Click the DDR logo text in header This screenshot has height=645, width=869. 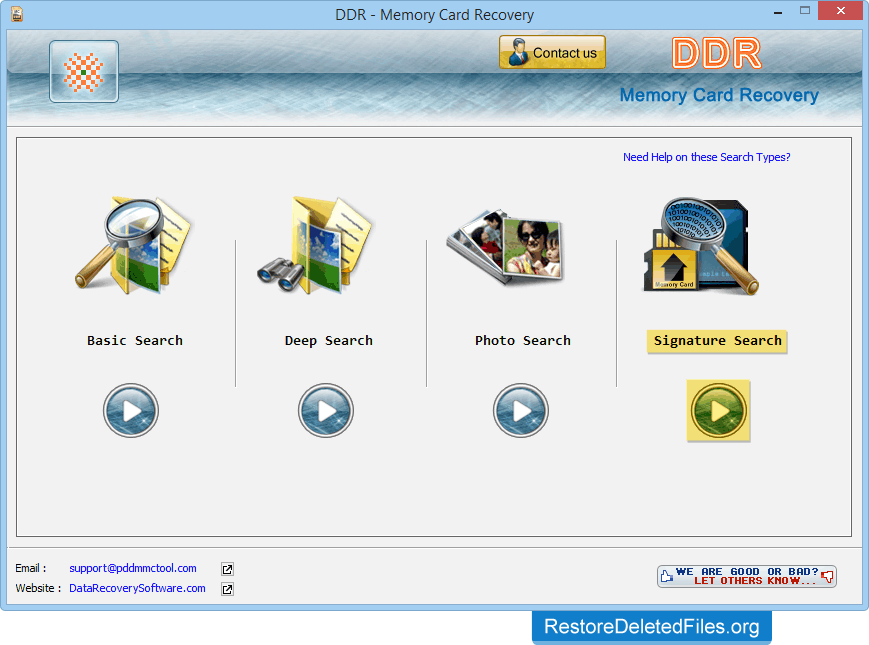(x=717, y=53)
